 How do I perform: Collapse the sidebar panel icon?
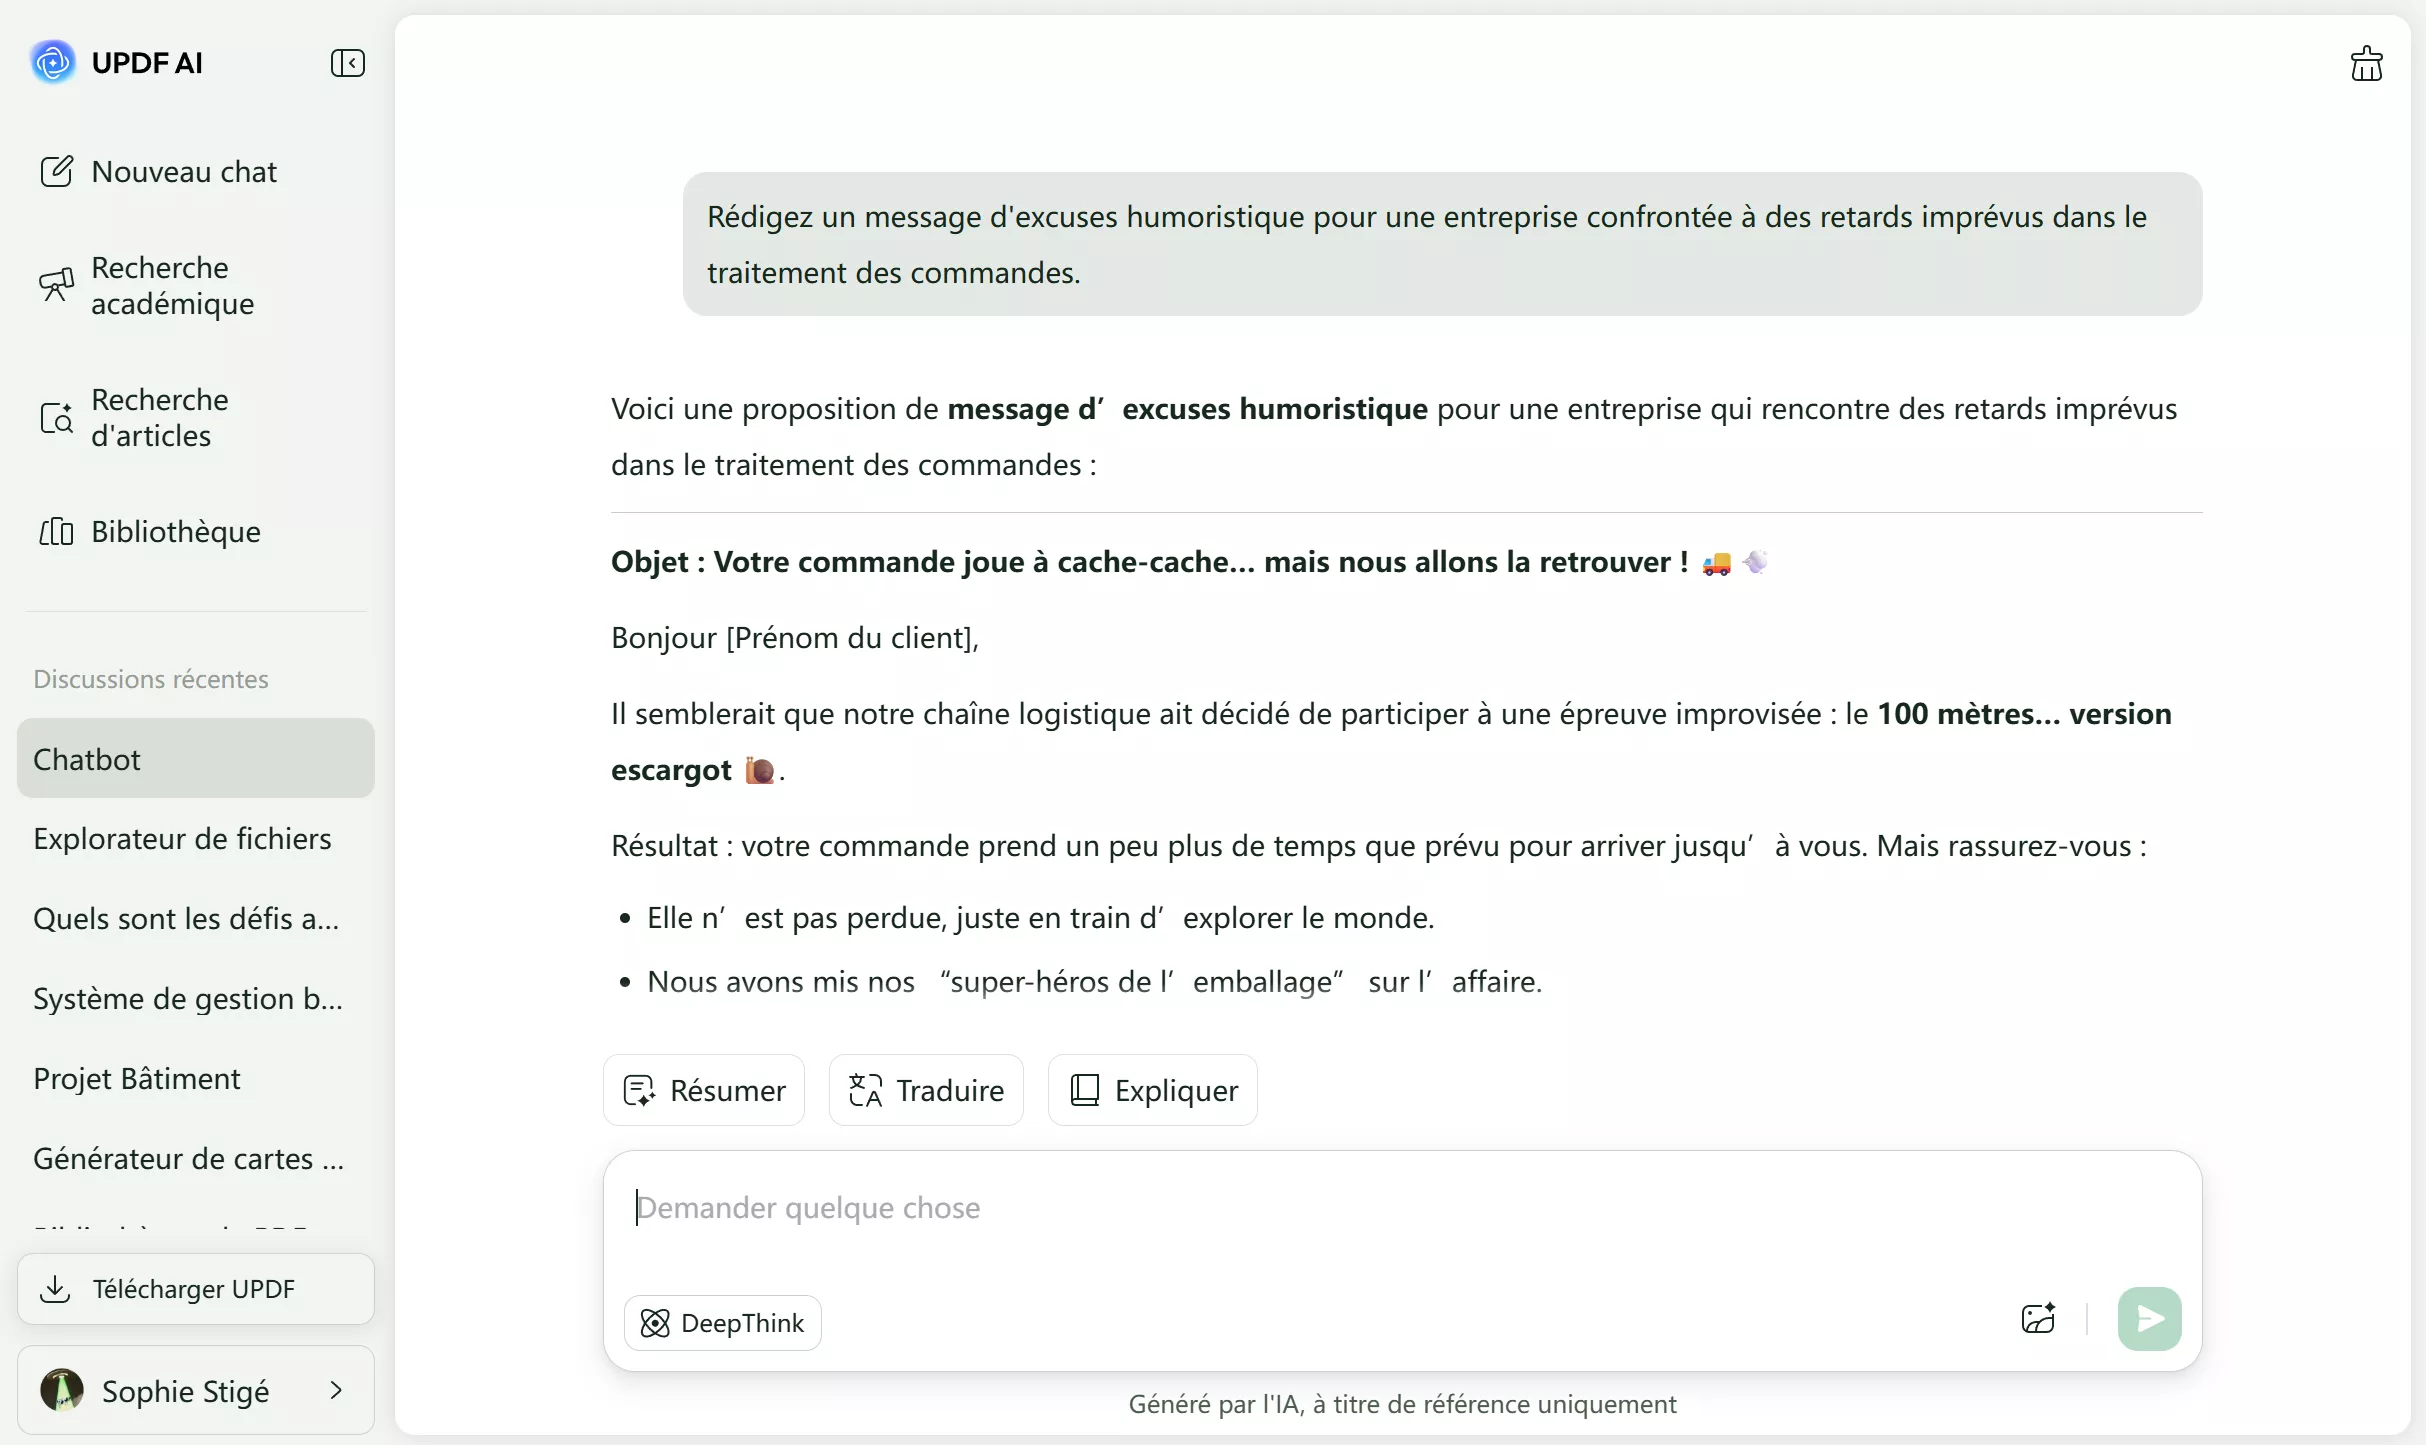pos(347,63)
